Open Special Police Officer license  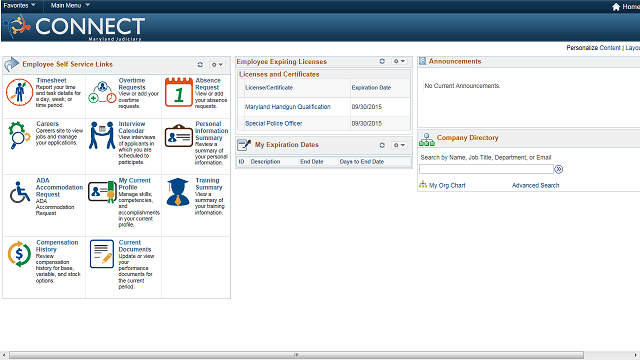coord(273,123)
